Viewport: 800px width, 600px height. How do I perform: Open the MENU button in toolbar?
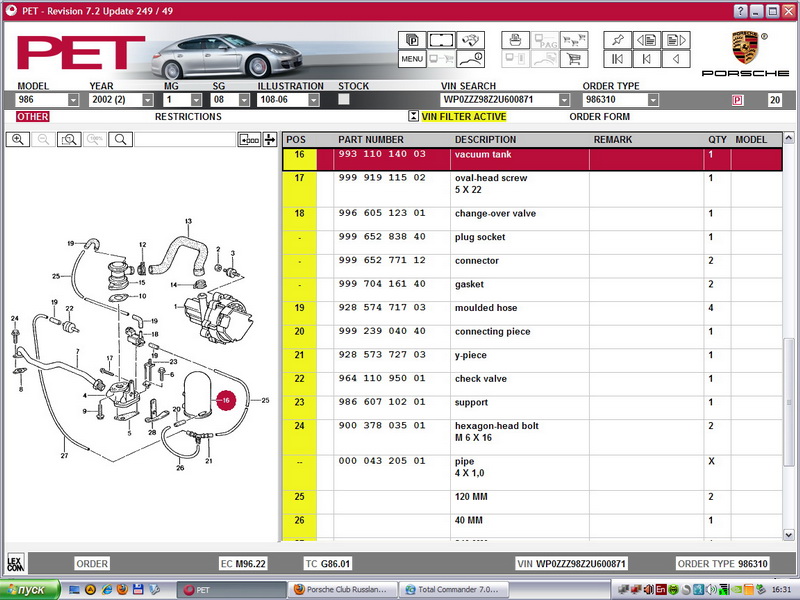click(412, 59)
